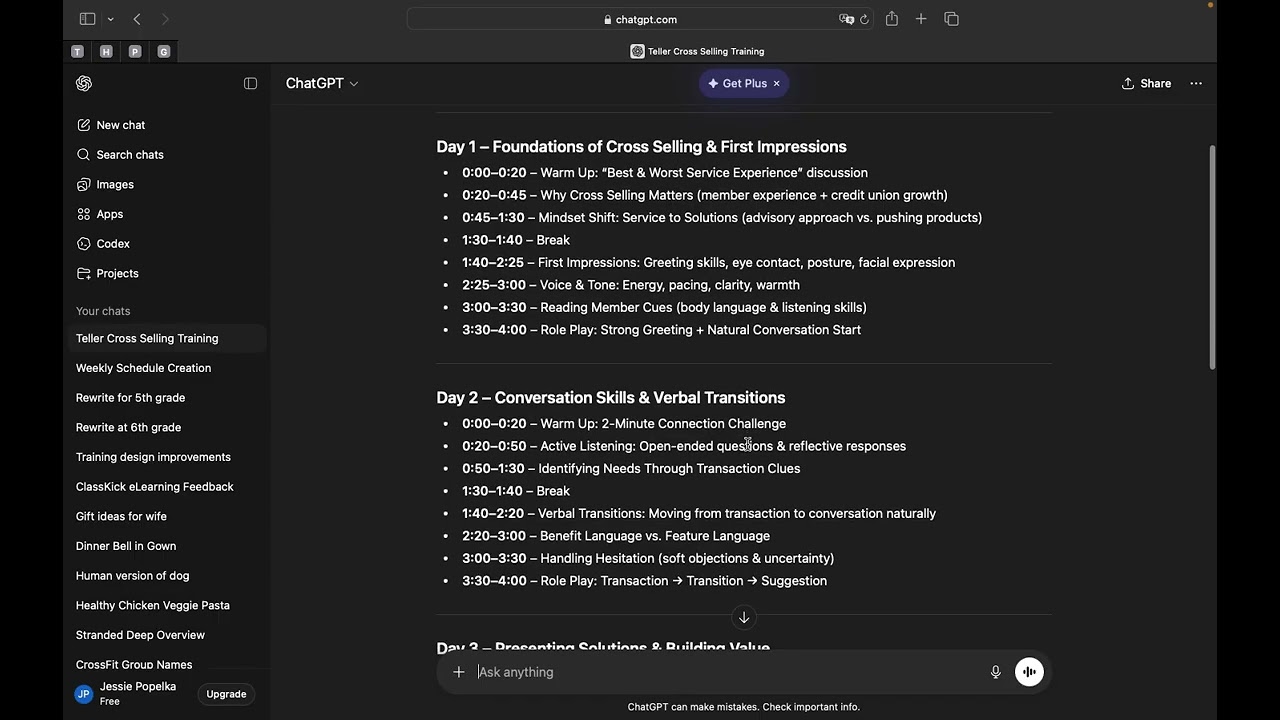The image size is (1280, 720).
Task: Select the pinned tab labeled P
Action: tap(135, 51)
